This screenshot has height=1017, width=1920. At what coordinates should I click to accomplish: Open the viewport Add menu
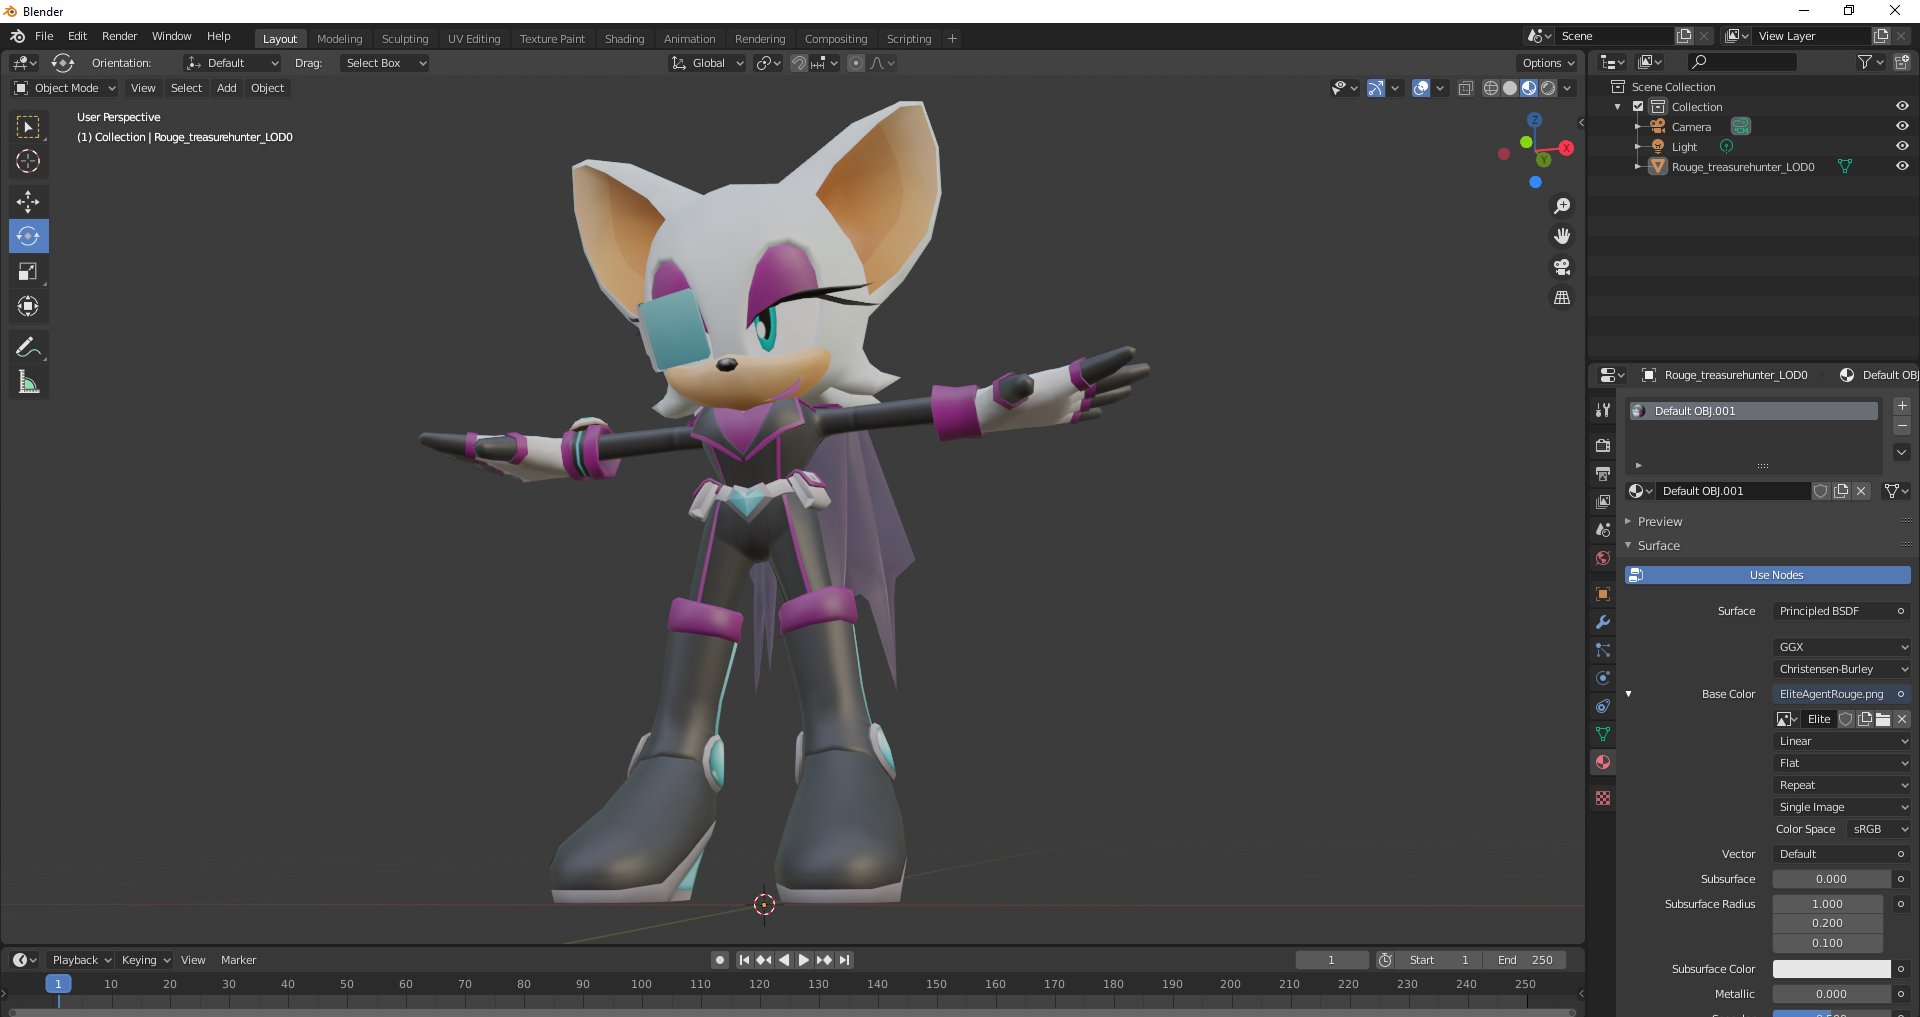coord(227,88)
